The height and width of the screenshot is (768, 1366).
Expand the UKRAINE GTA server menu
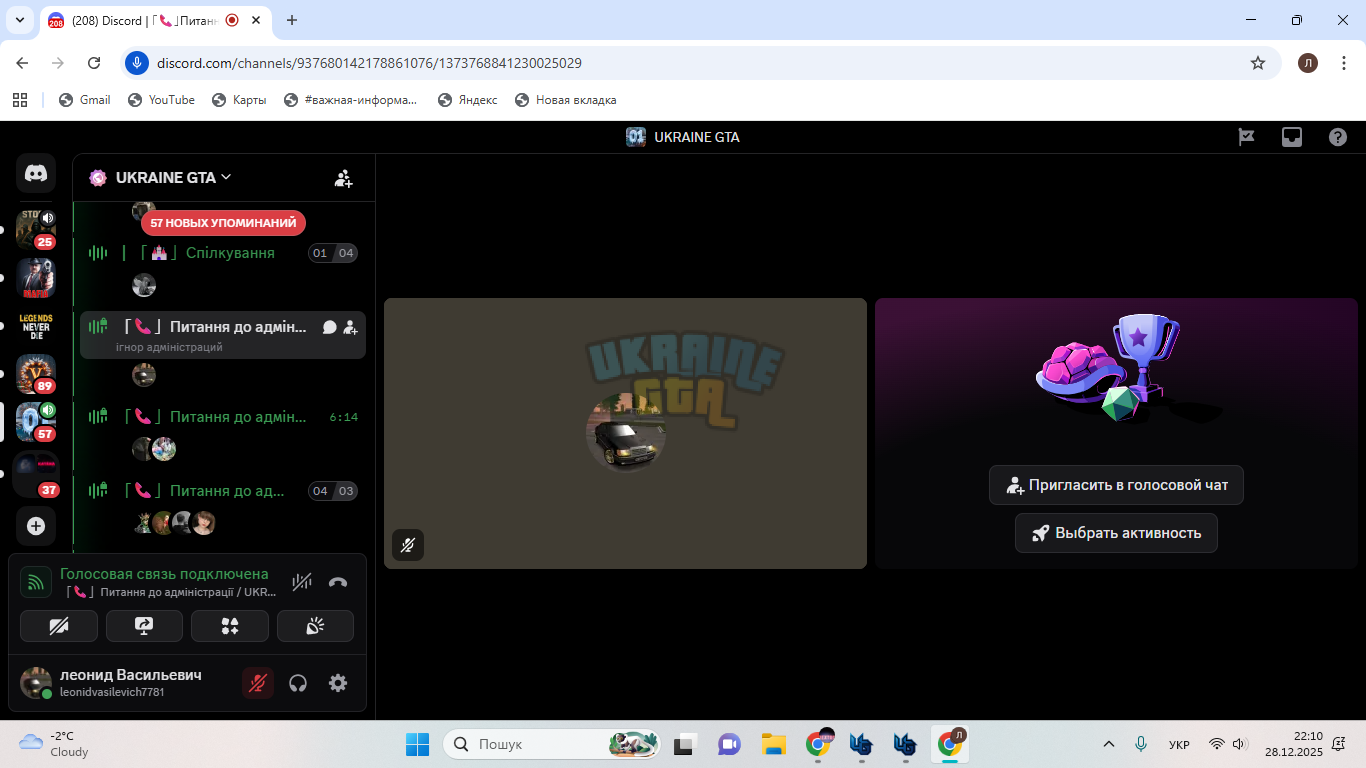point(173,177)
